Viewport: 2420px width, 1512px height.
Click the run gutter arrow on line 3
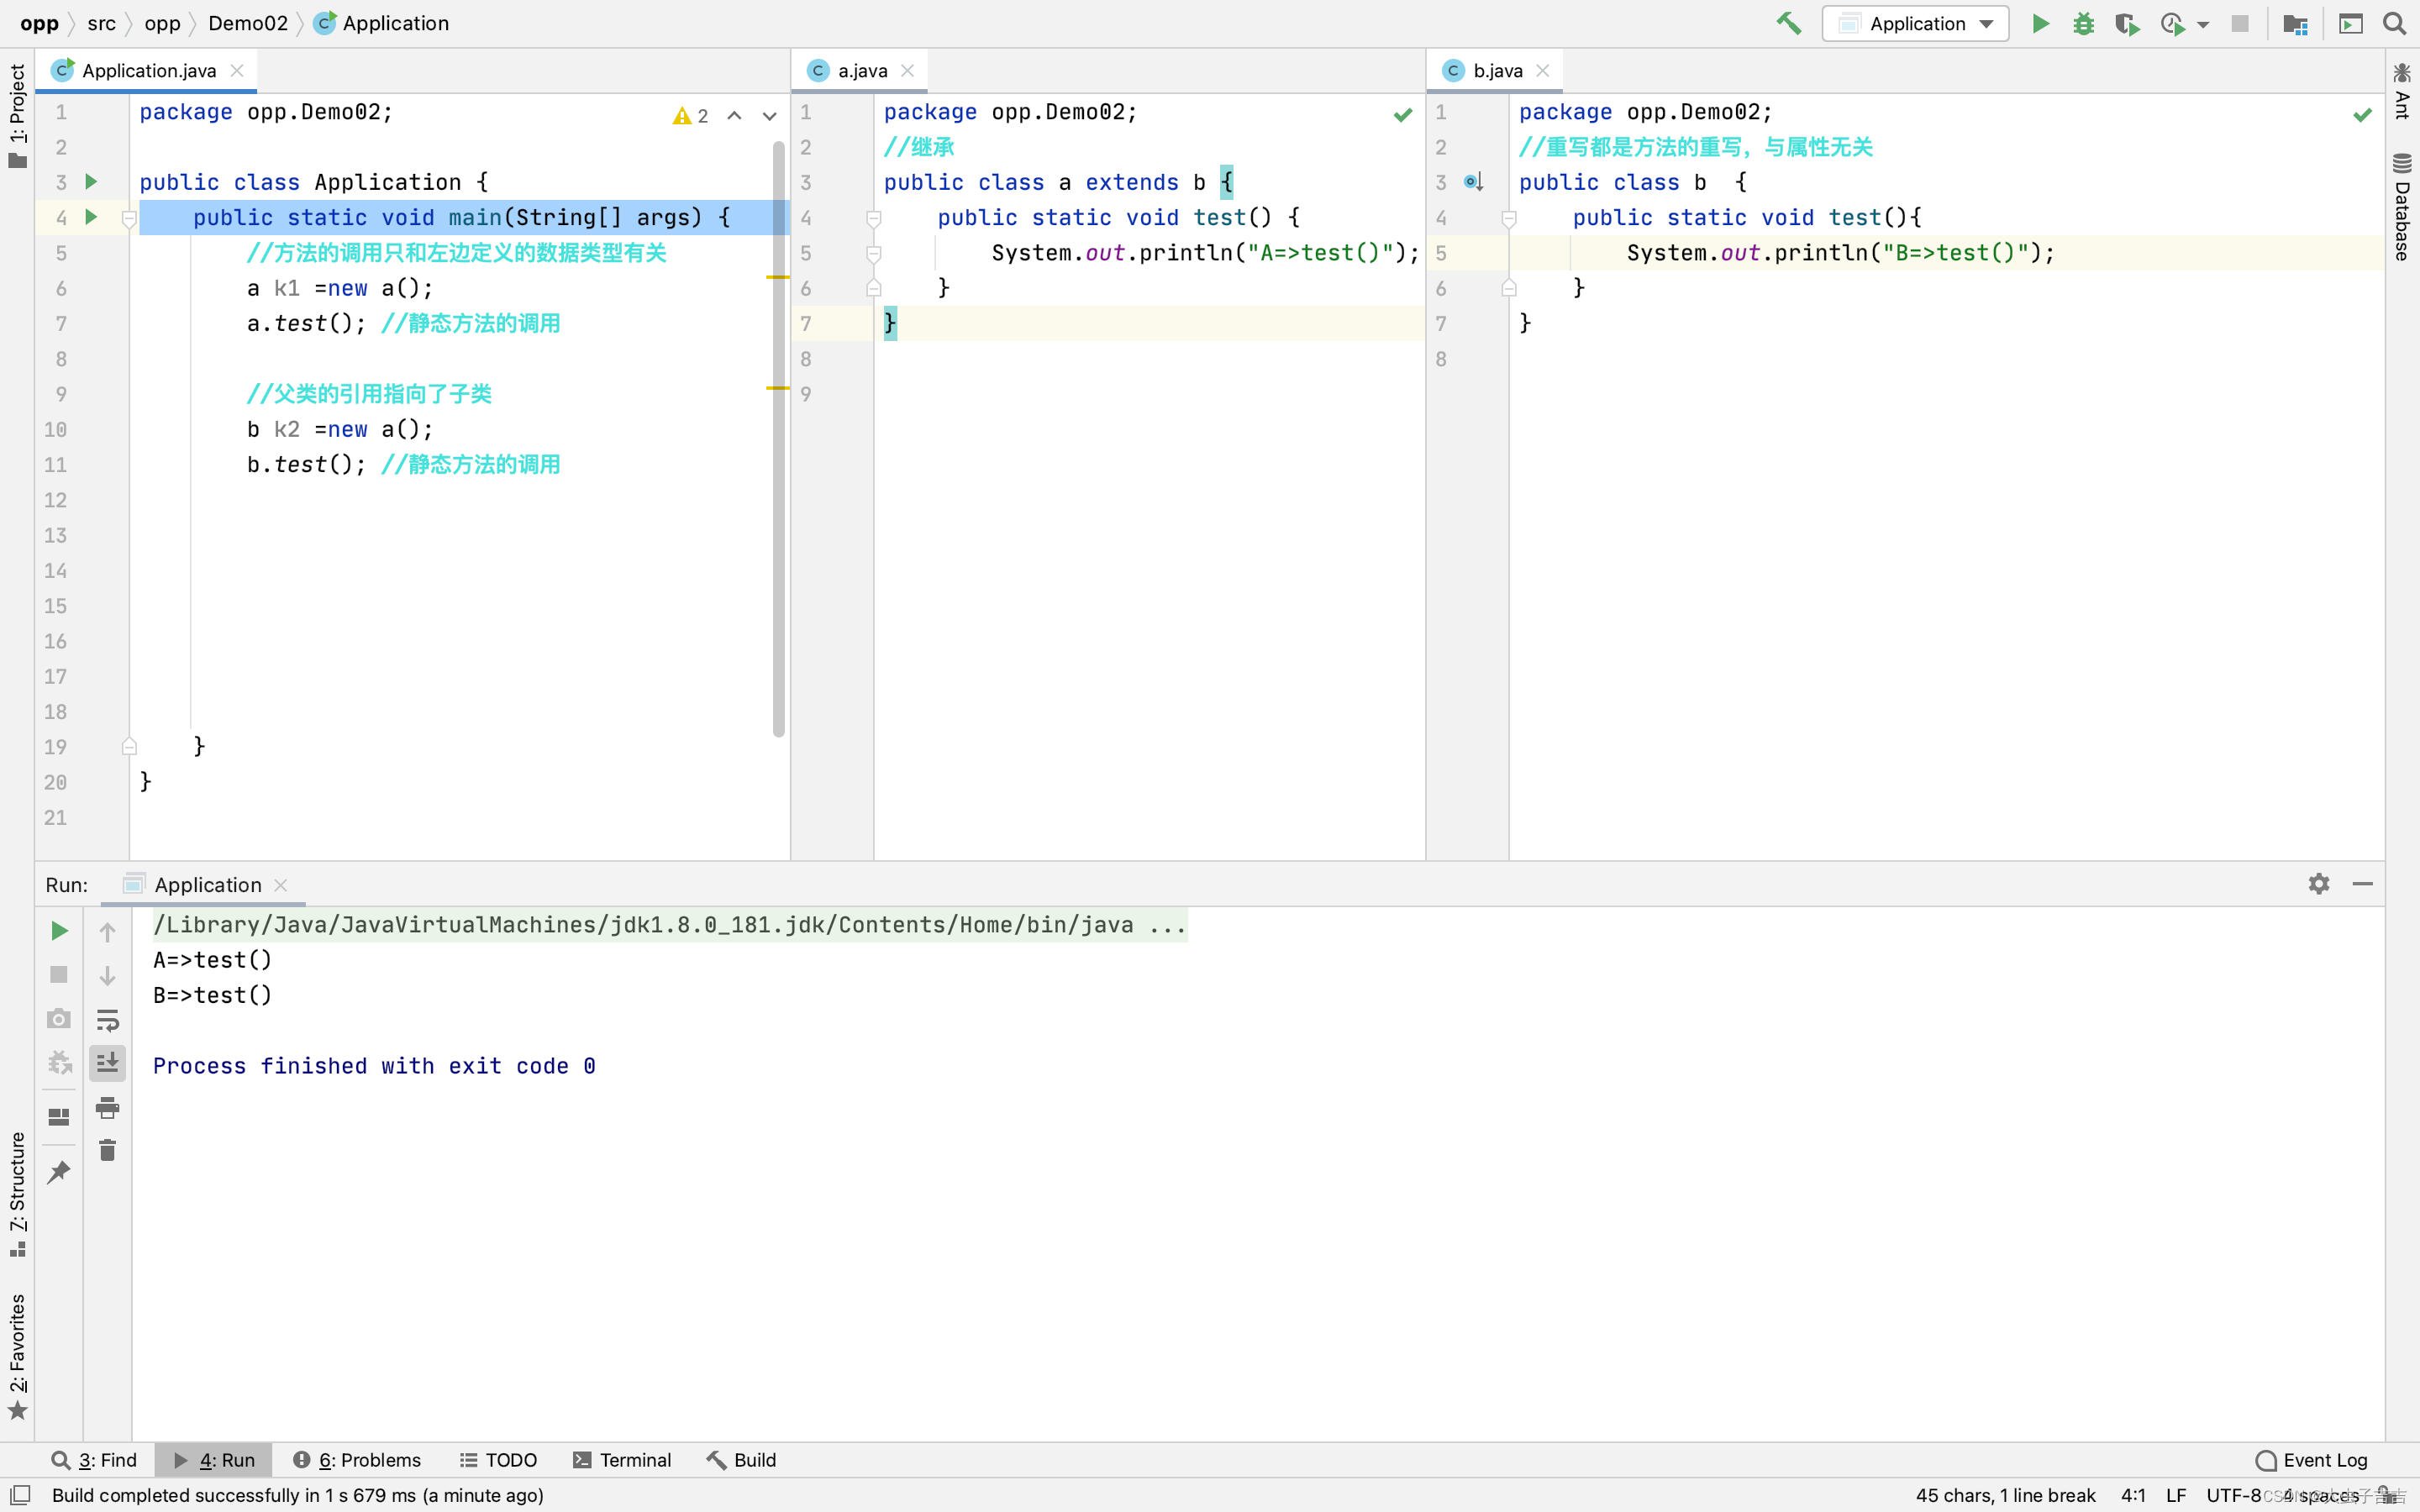(91, 182)
